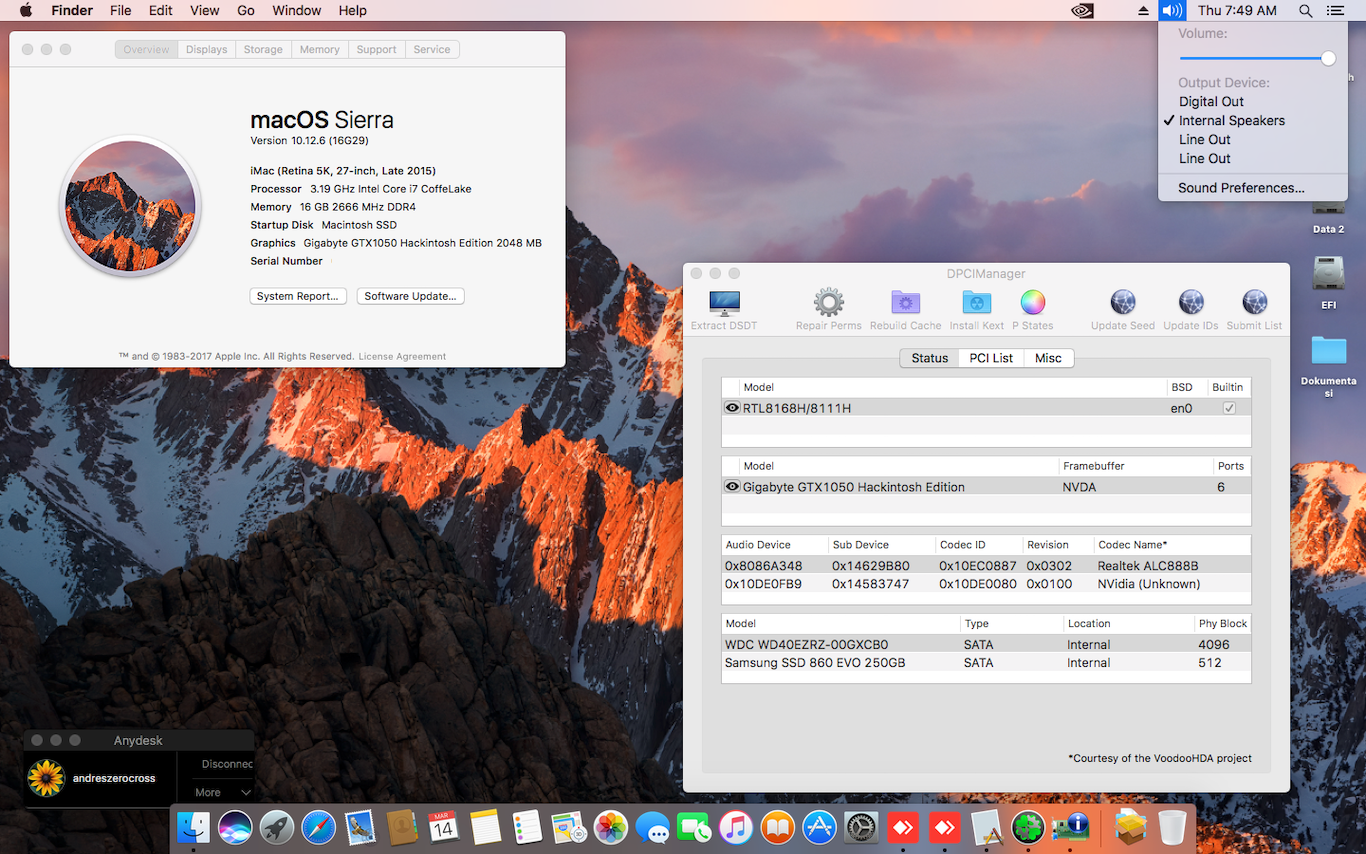
Task: Switch to the PCI List tab
Action: point(990,357)
